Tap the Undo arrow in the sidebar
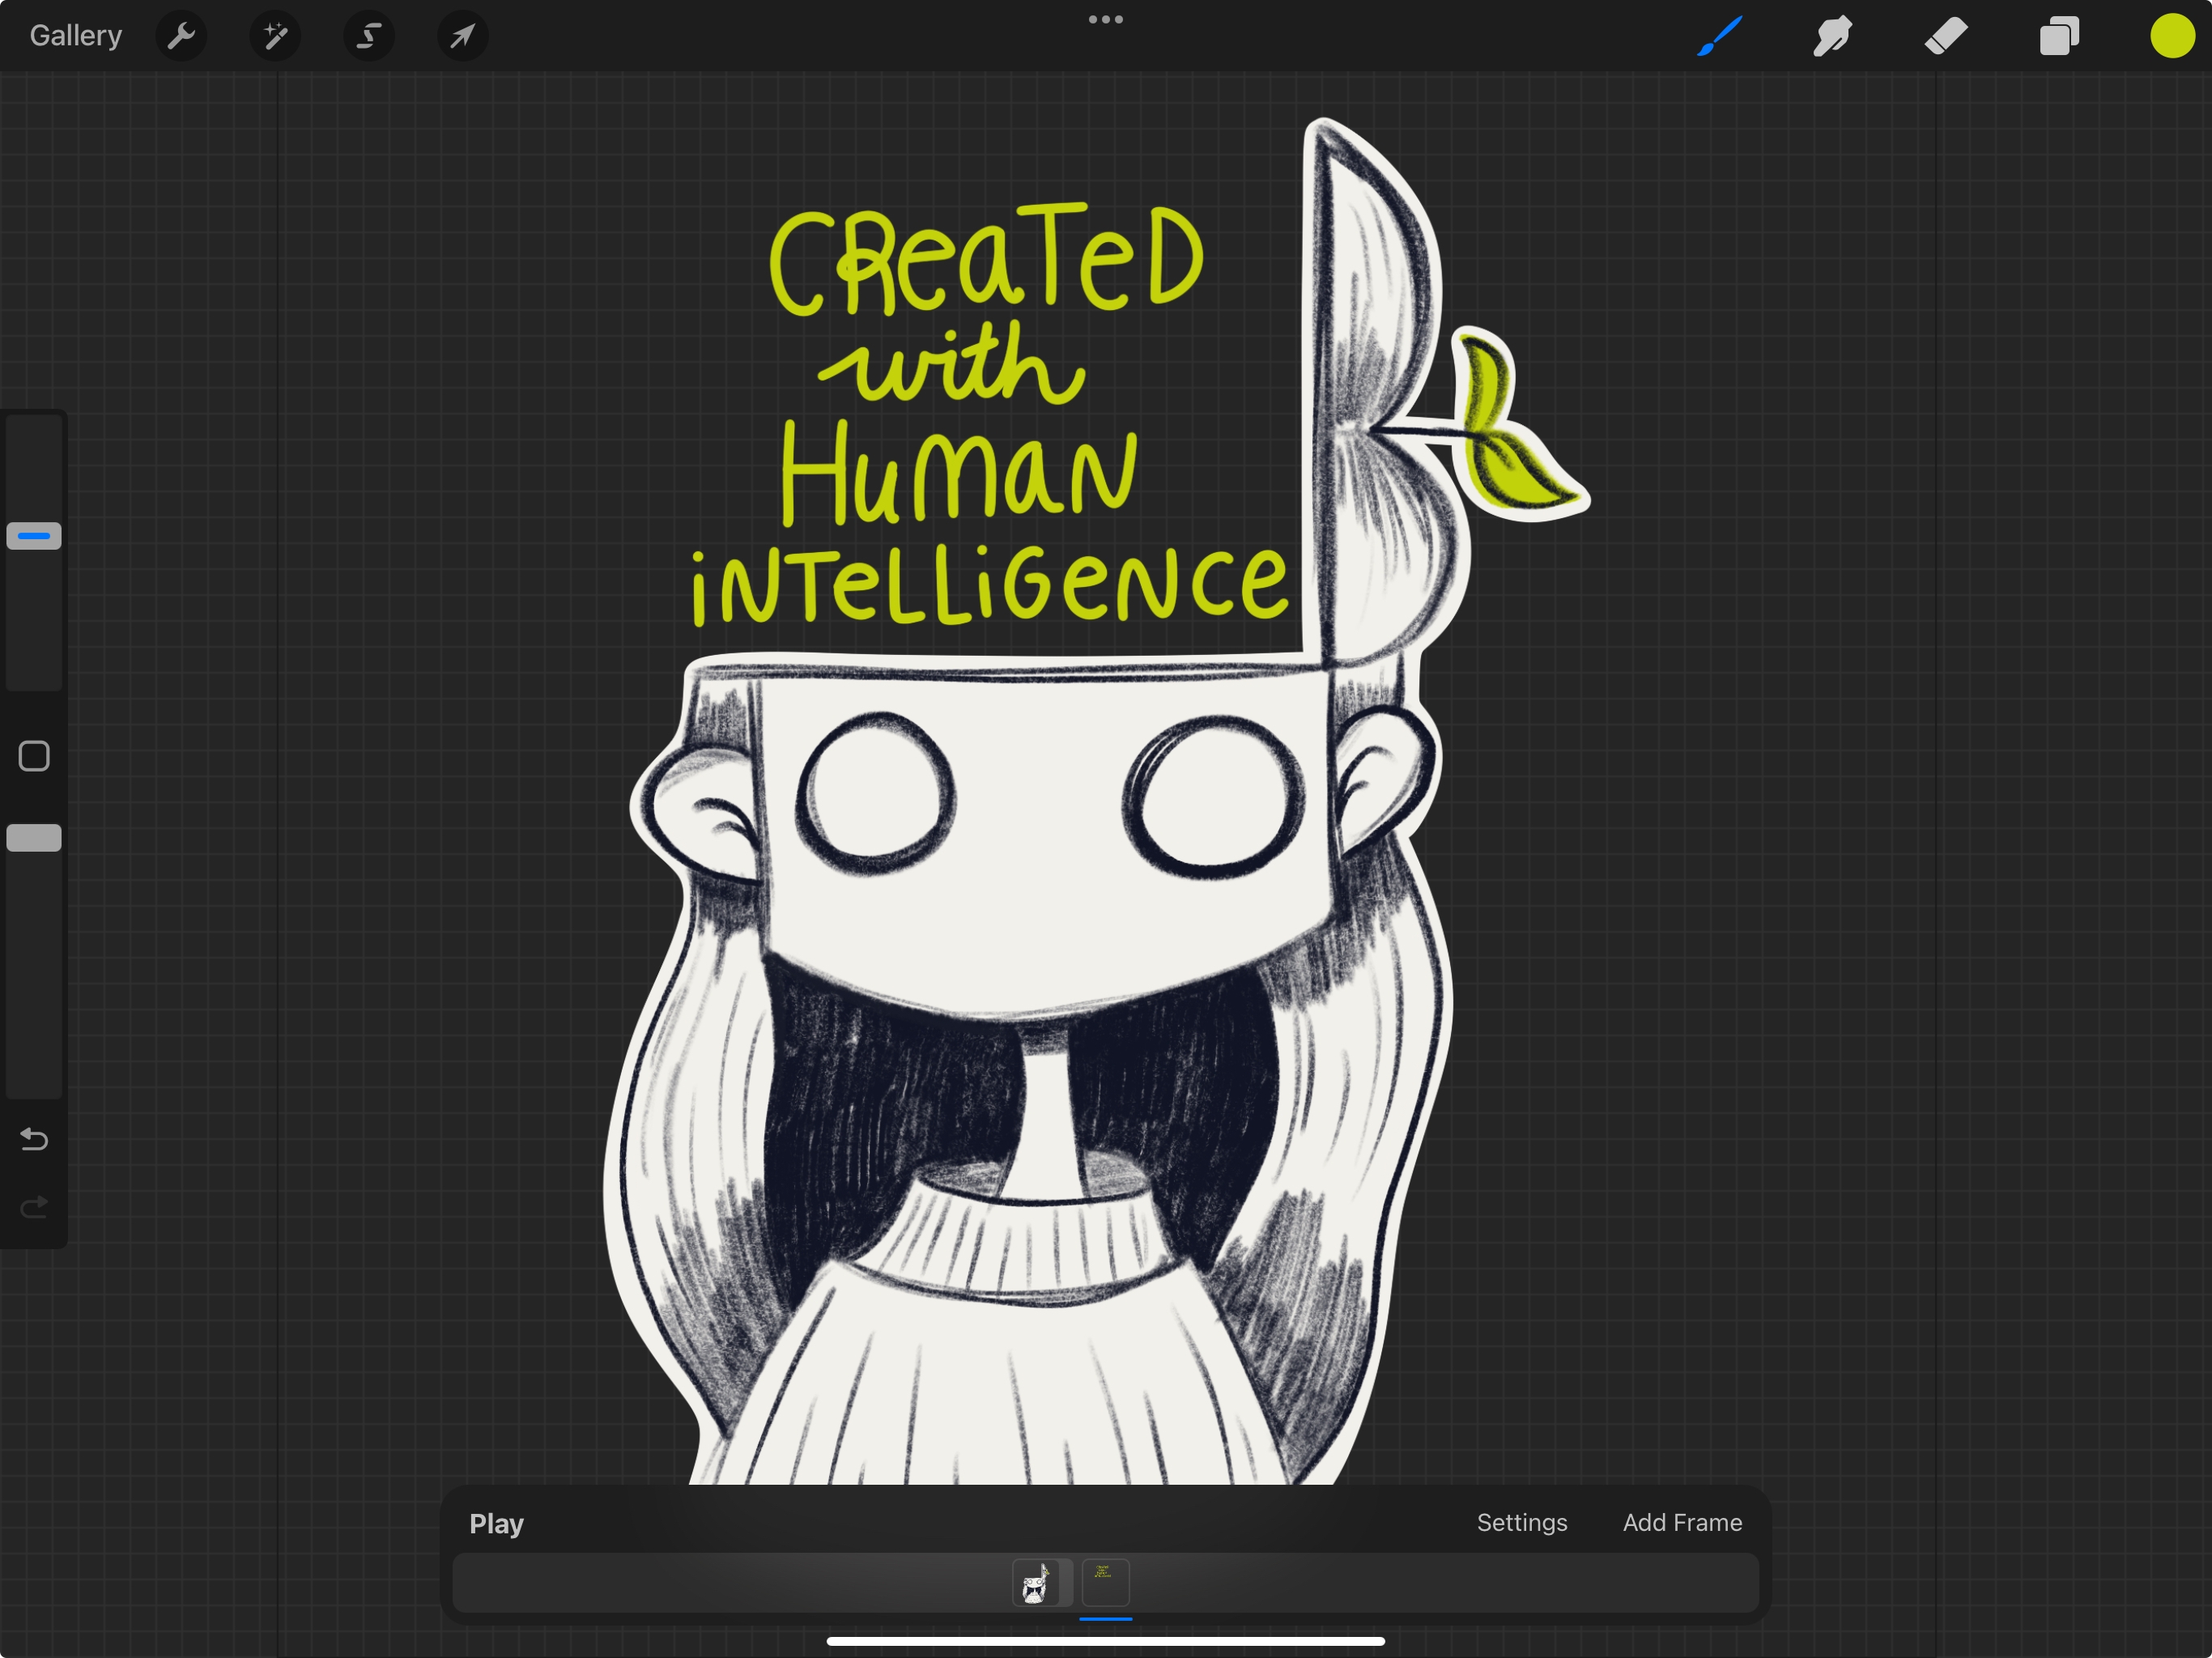The width and height of the screenshot is (2212, 1658). (x=33, y=1139)
